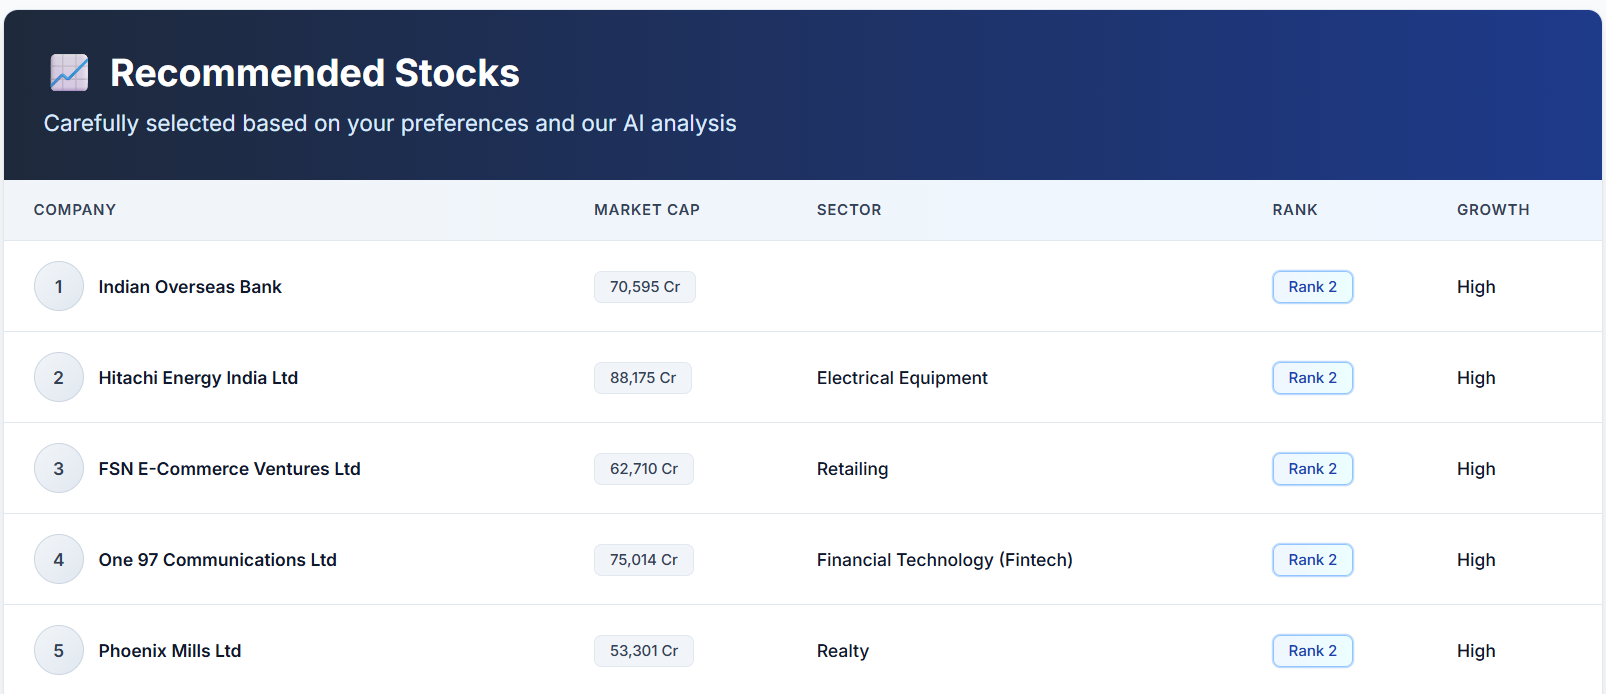Click the Electrical Equipment sector cell

point(902,378)
